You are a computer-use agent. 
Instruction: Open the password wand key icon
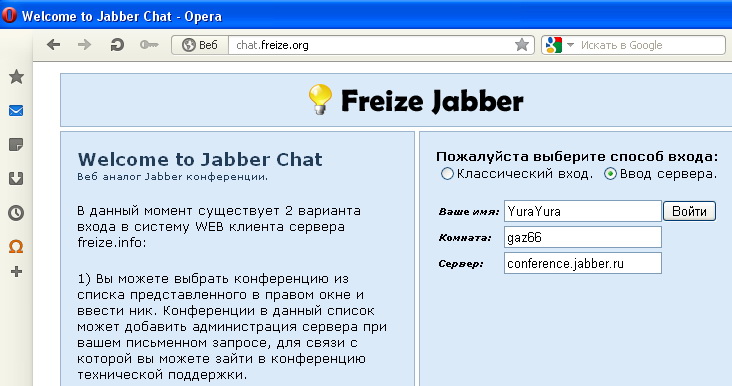point(149,45)
